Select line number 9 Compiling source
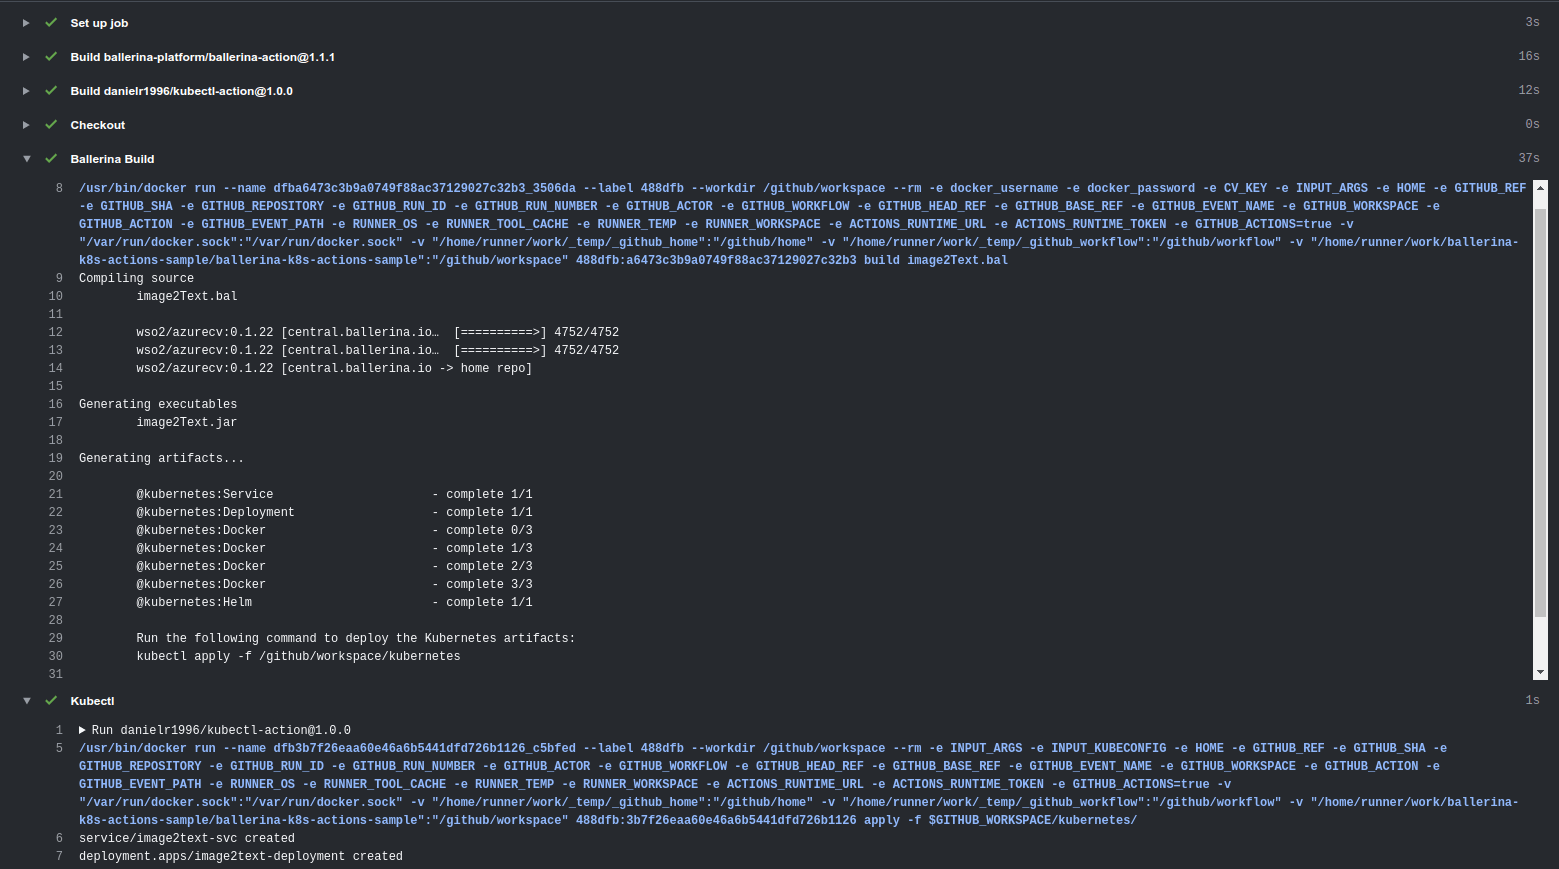Viewport: 1559px width, 869px height. (59, 278)
